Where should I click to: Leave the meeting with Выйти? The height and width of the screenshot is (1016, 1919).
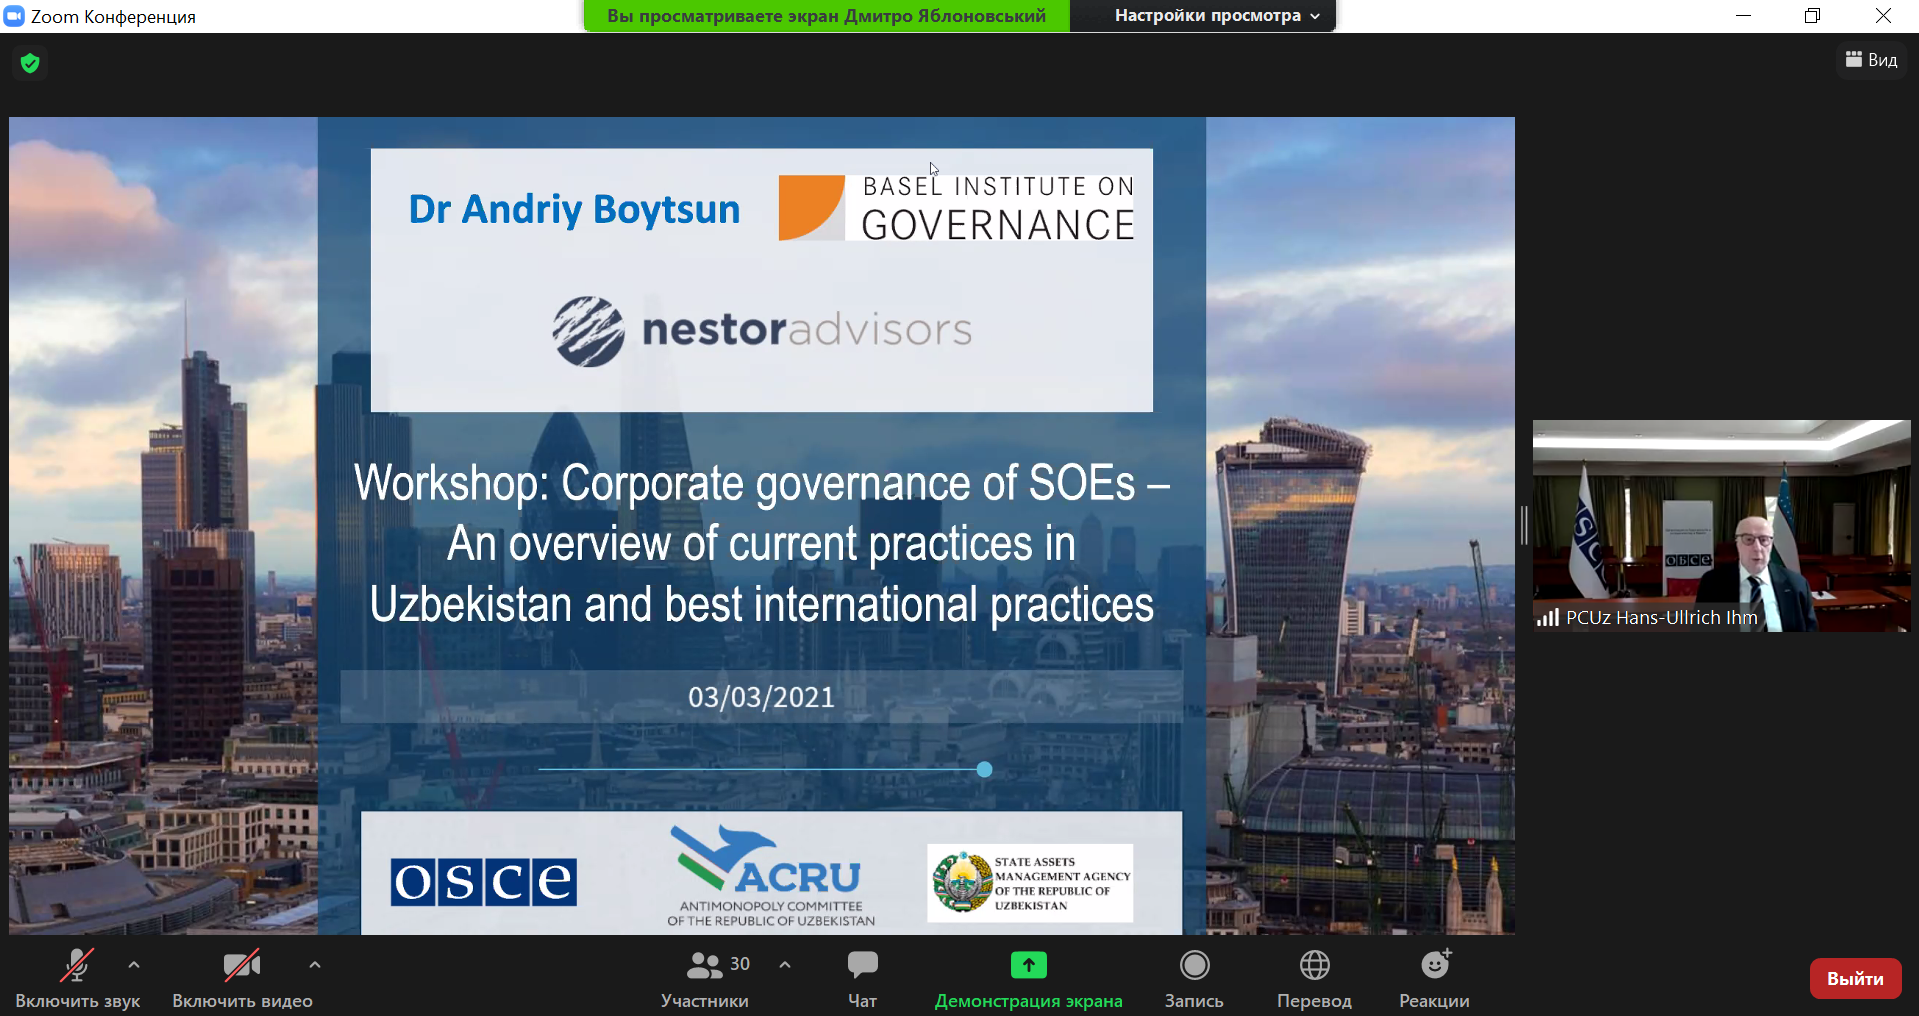tap(1855, 979)
